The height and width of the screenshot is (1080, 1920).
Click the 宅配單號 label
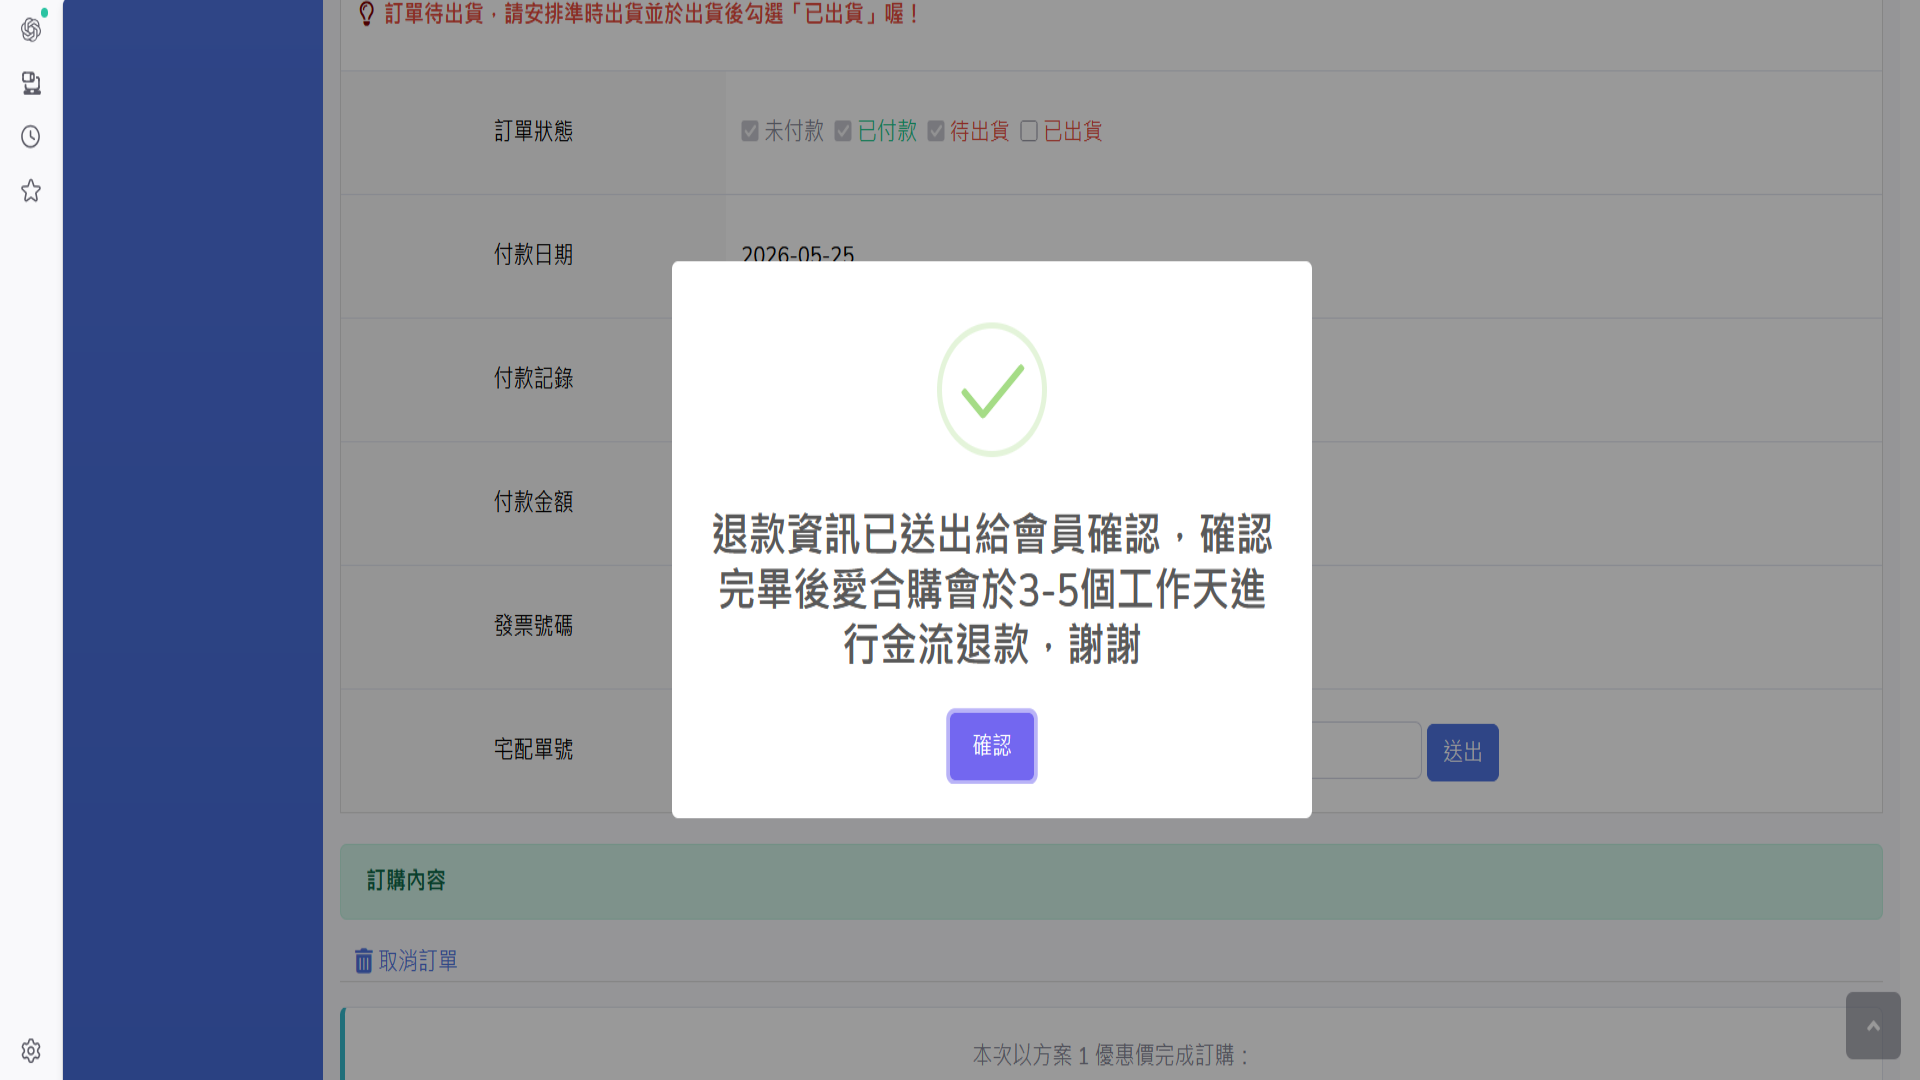coord(534,749)
